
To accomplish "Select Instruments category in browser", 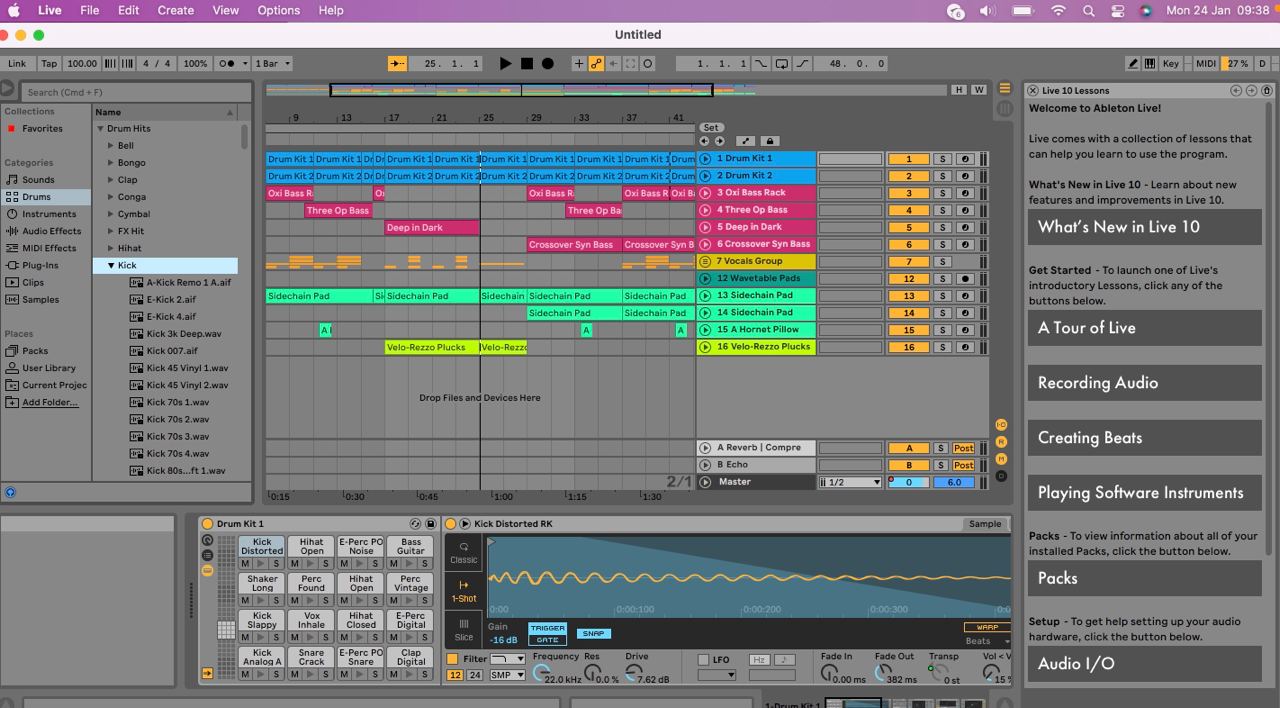I will tap(49, 214).
